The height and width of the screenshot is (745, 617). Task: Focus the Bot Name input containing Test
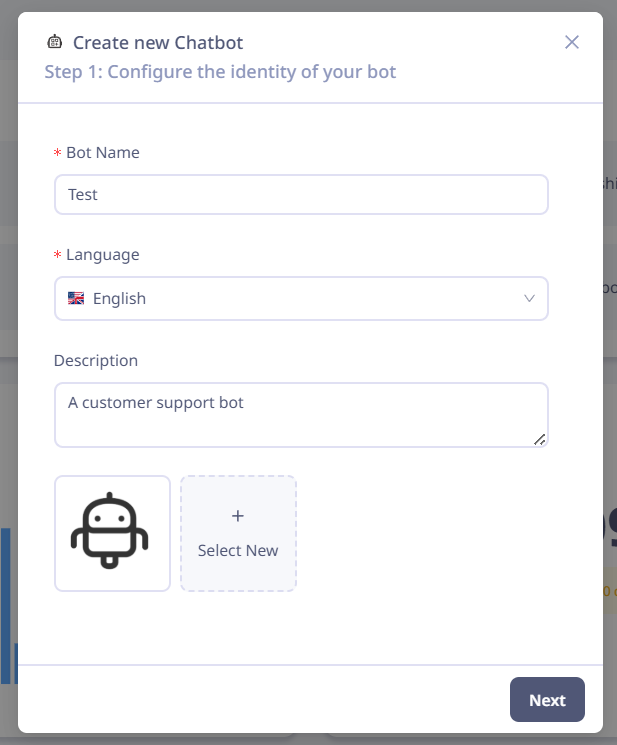click(x=301, y=194)
